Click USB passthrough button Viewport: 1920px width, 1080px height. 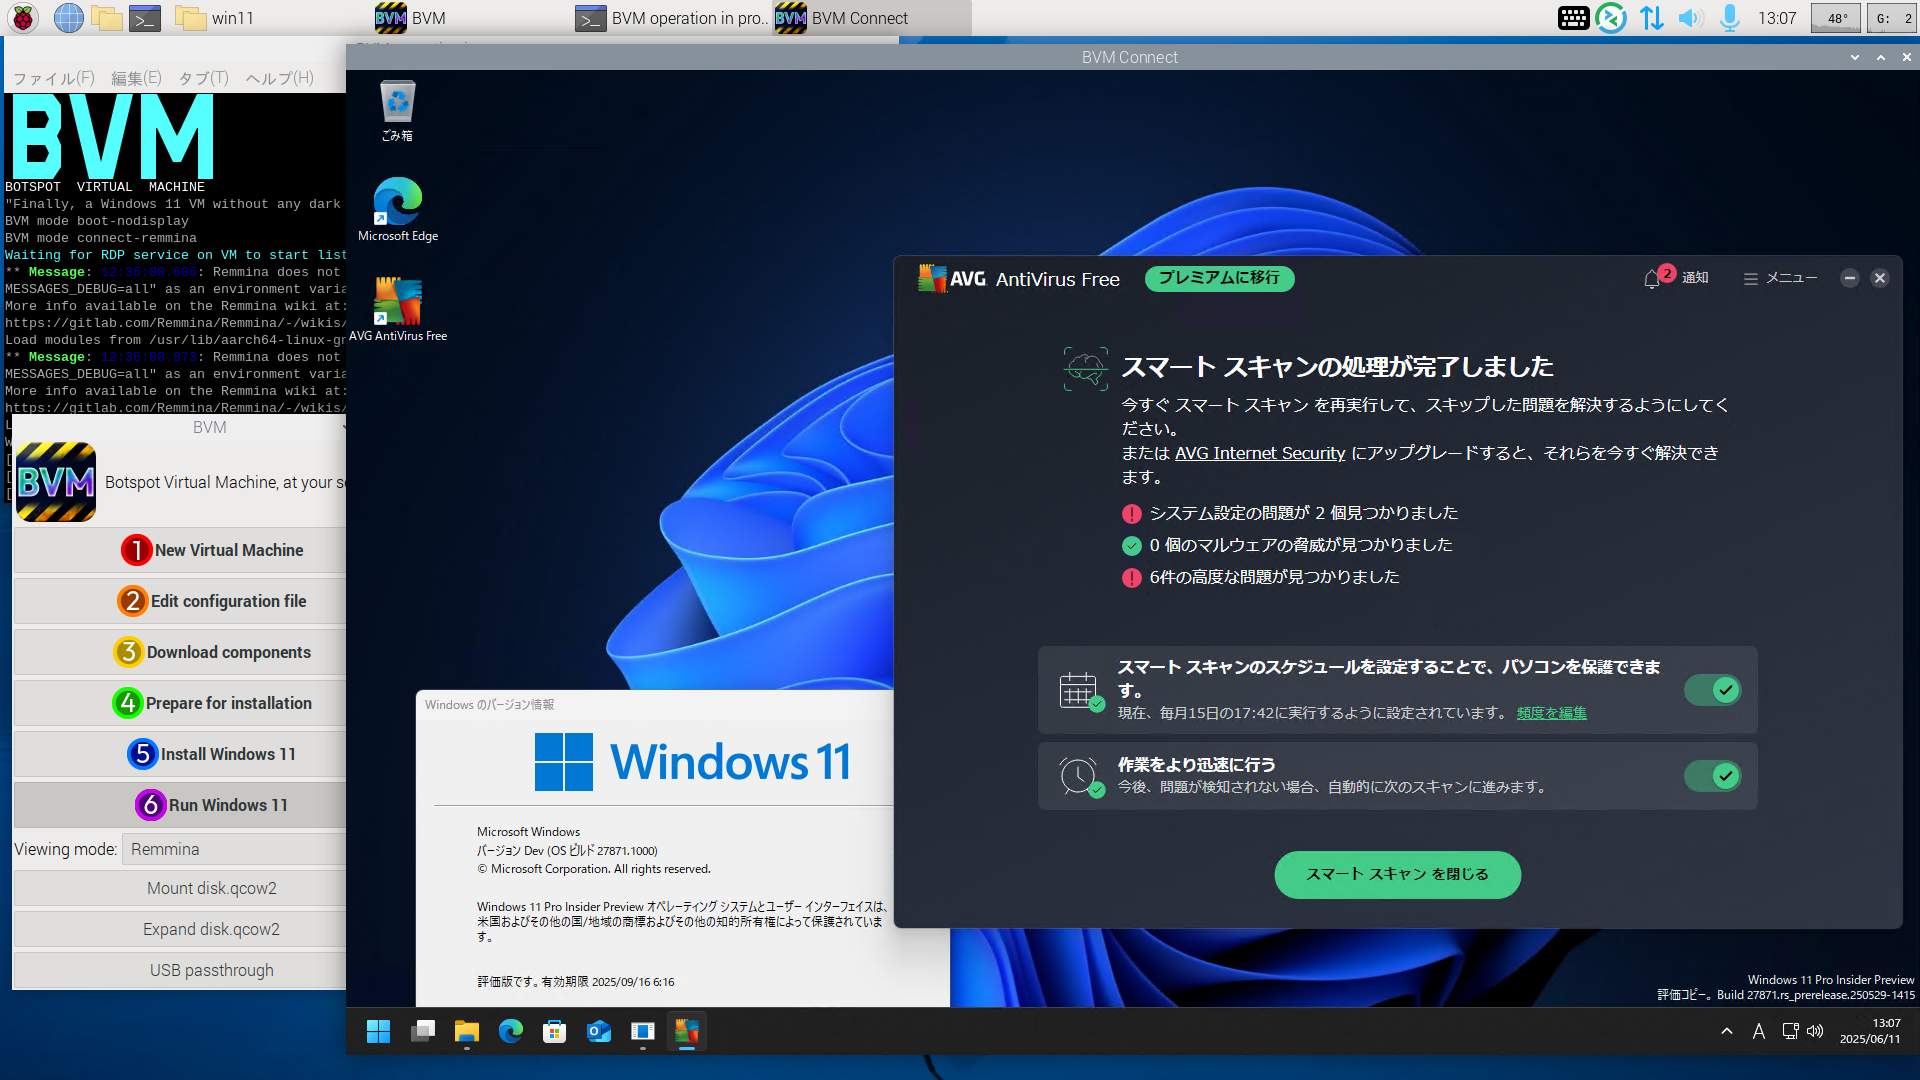coord(180,970)
